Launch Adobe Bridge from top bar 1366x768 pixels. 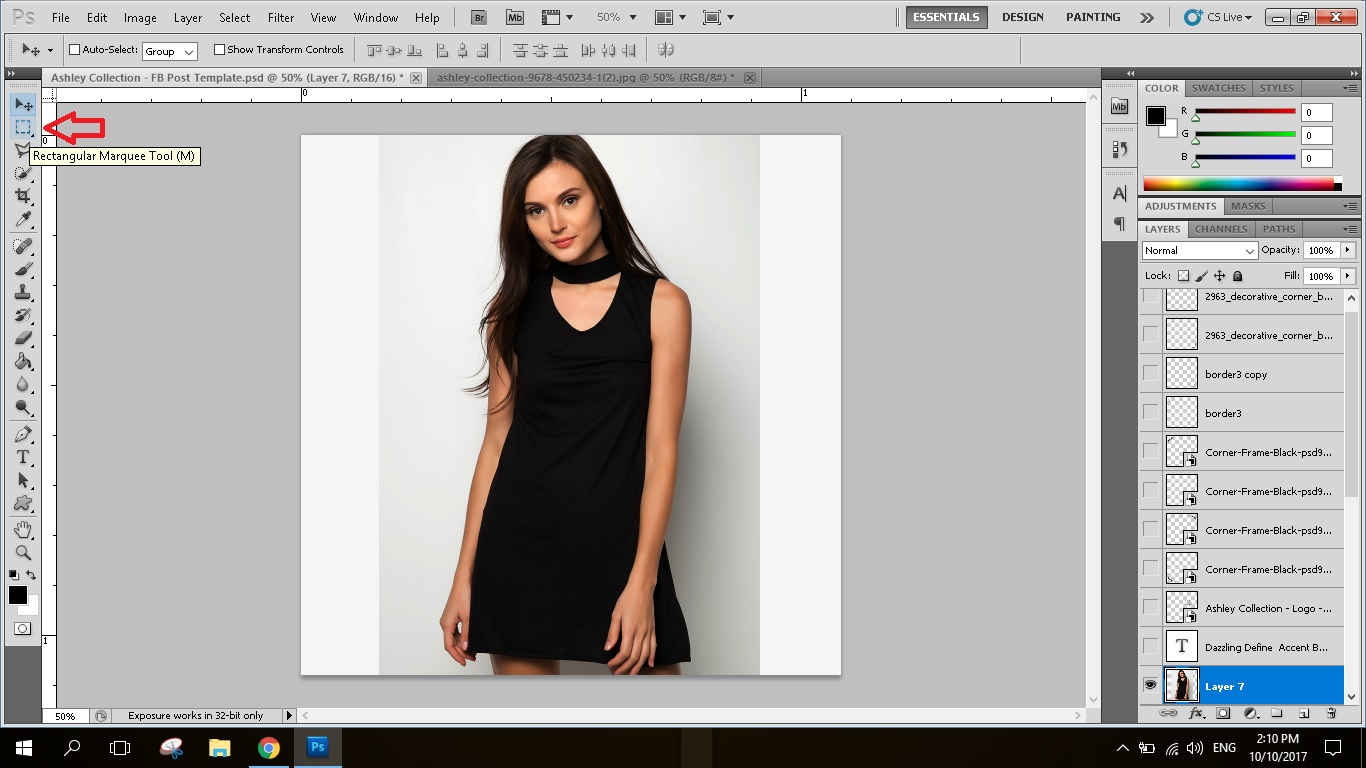[480, 17]
